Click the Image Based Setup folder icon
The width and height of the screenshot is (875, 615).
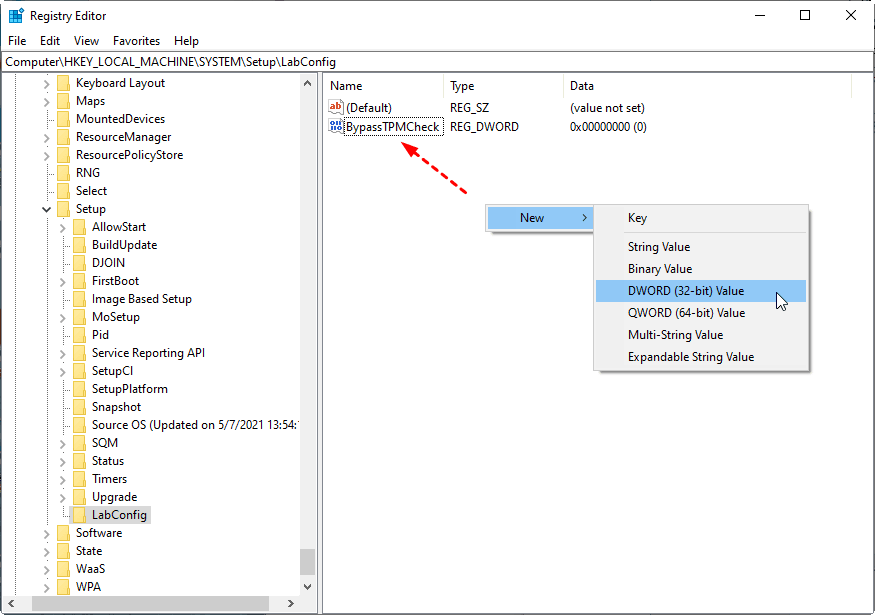80,299
